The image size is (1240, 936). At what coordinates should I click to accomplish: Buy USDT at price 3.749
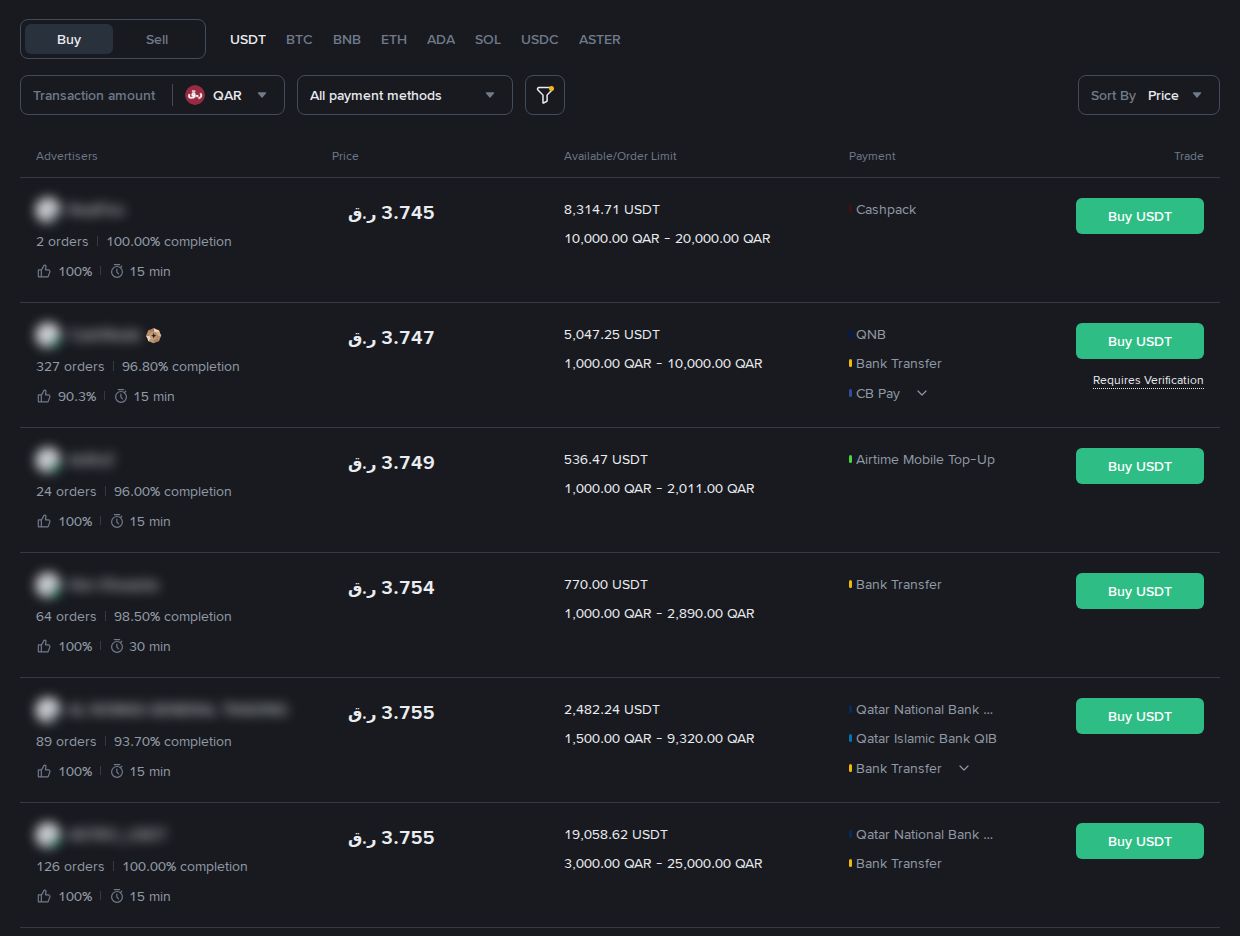[x=1140, y=466]
